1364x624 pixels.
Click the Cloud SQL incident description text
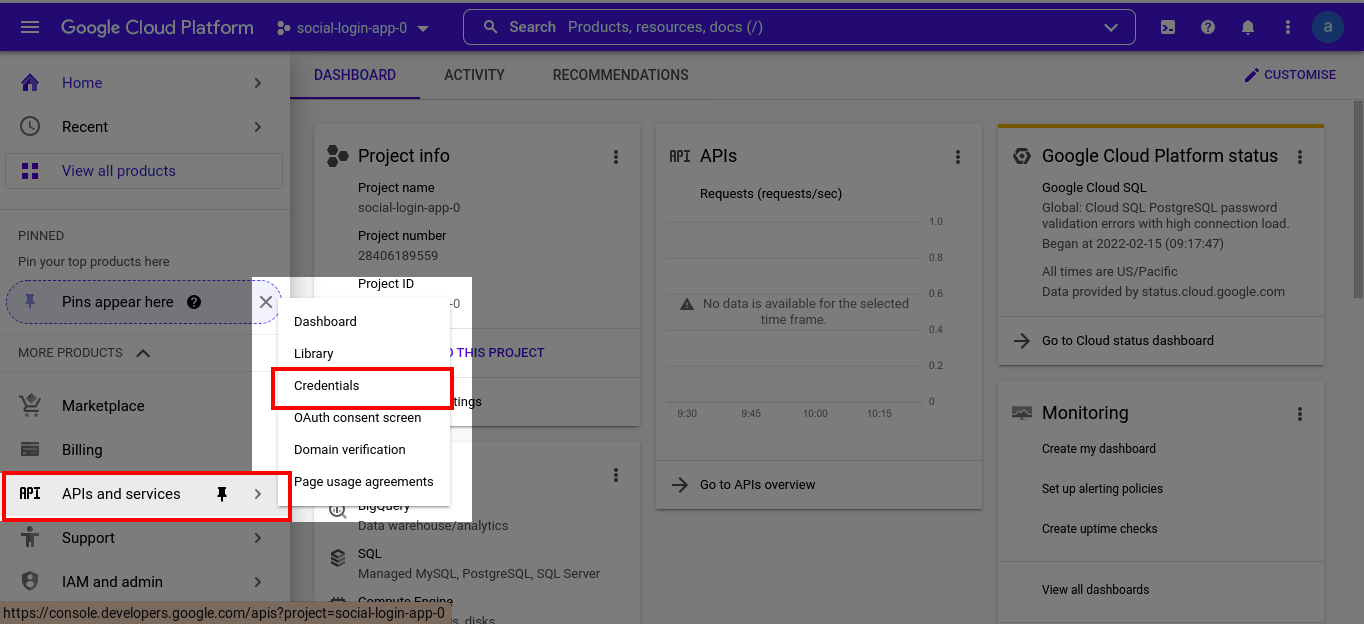[1165, 216]
